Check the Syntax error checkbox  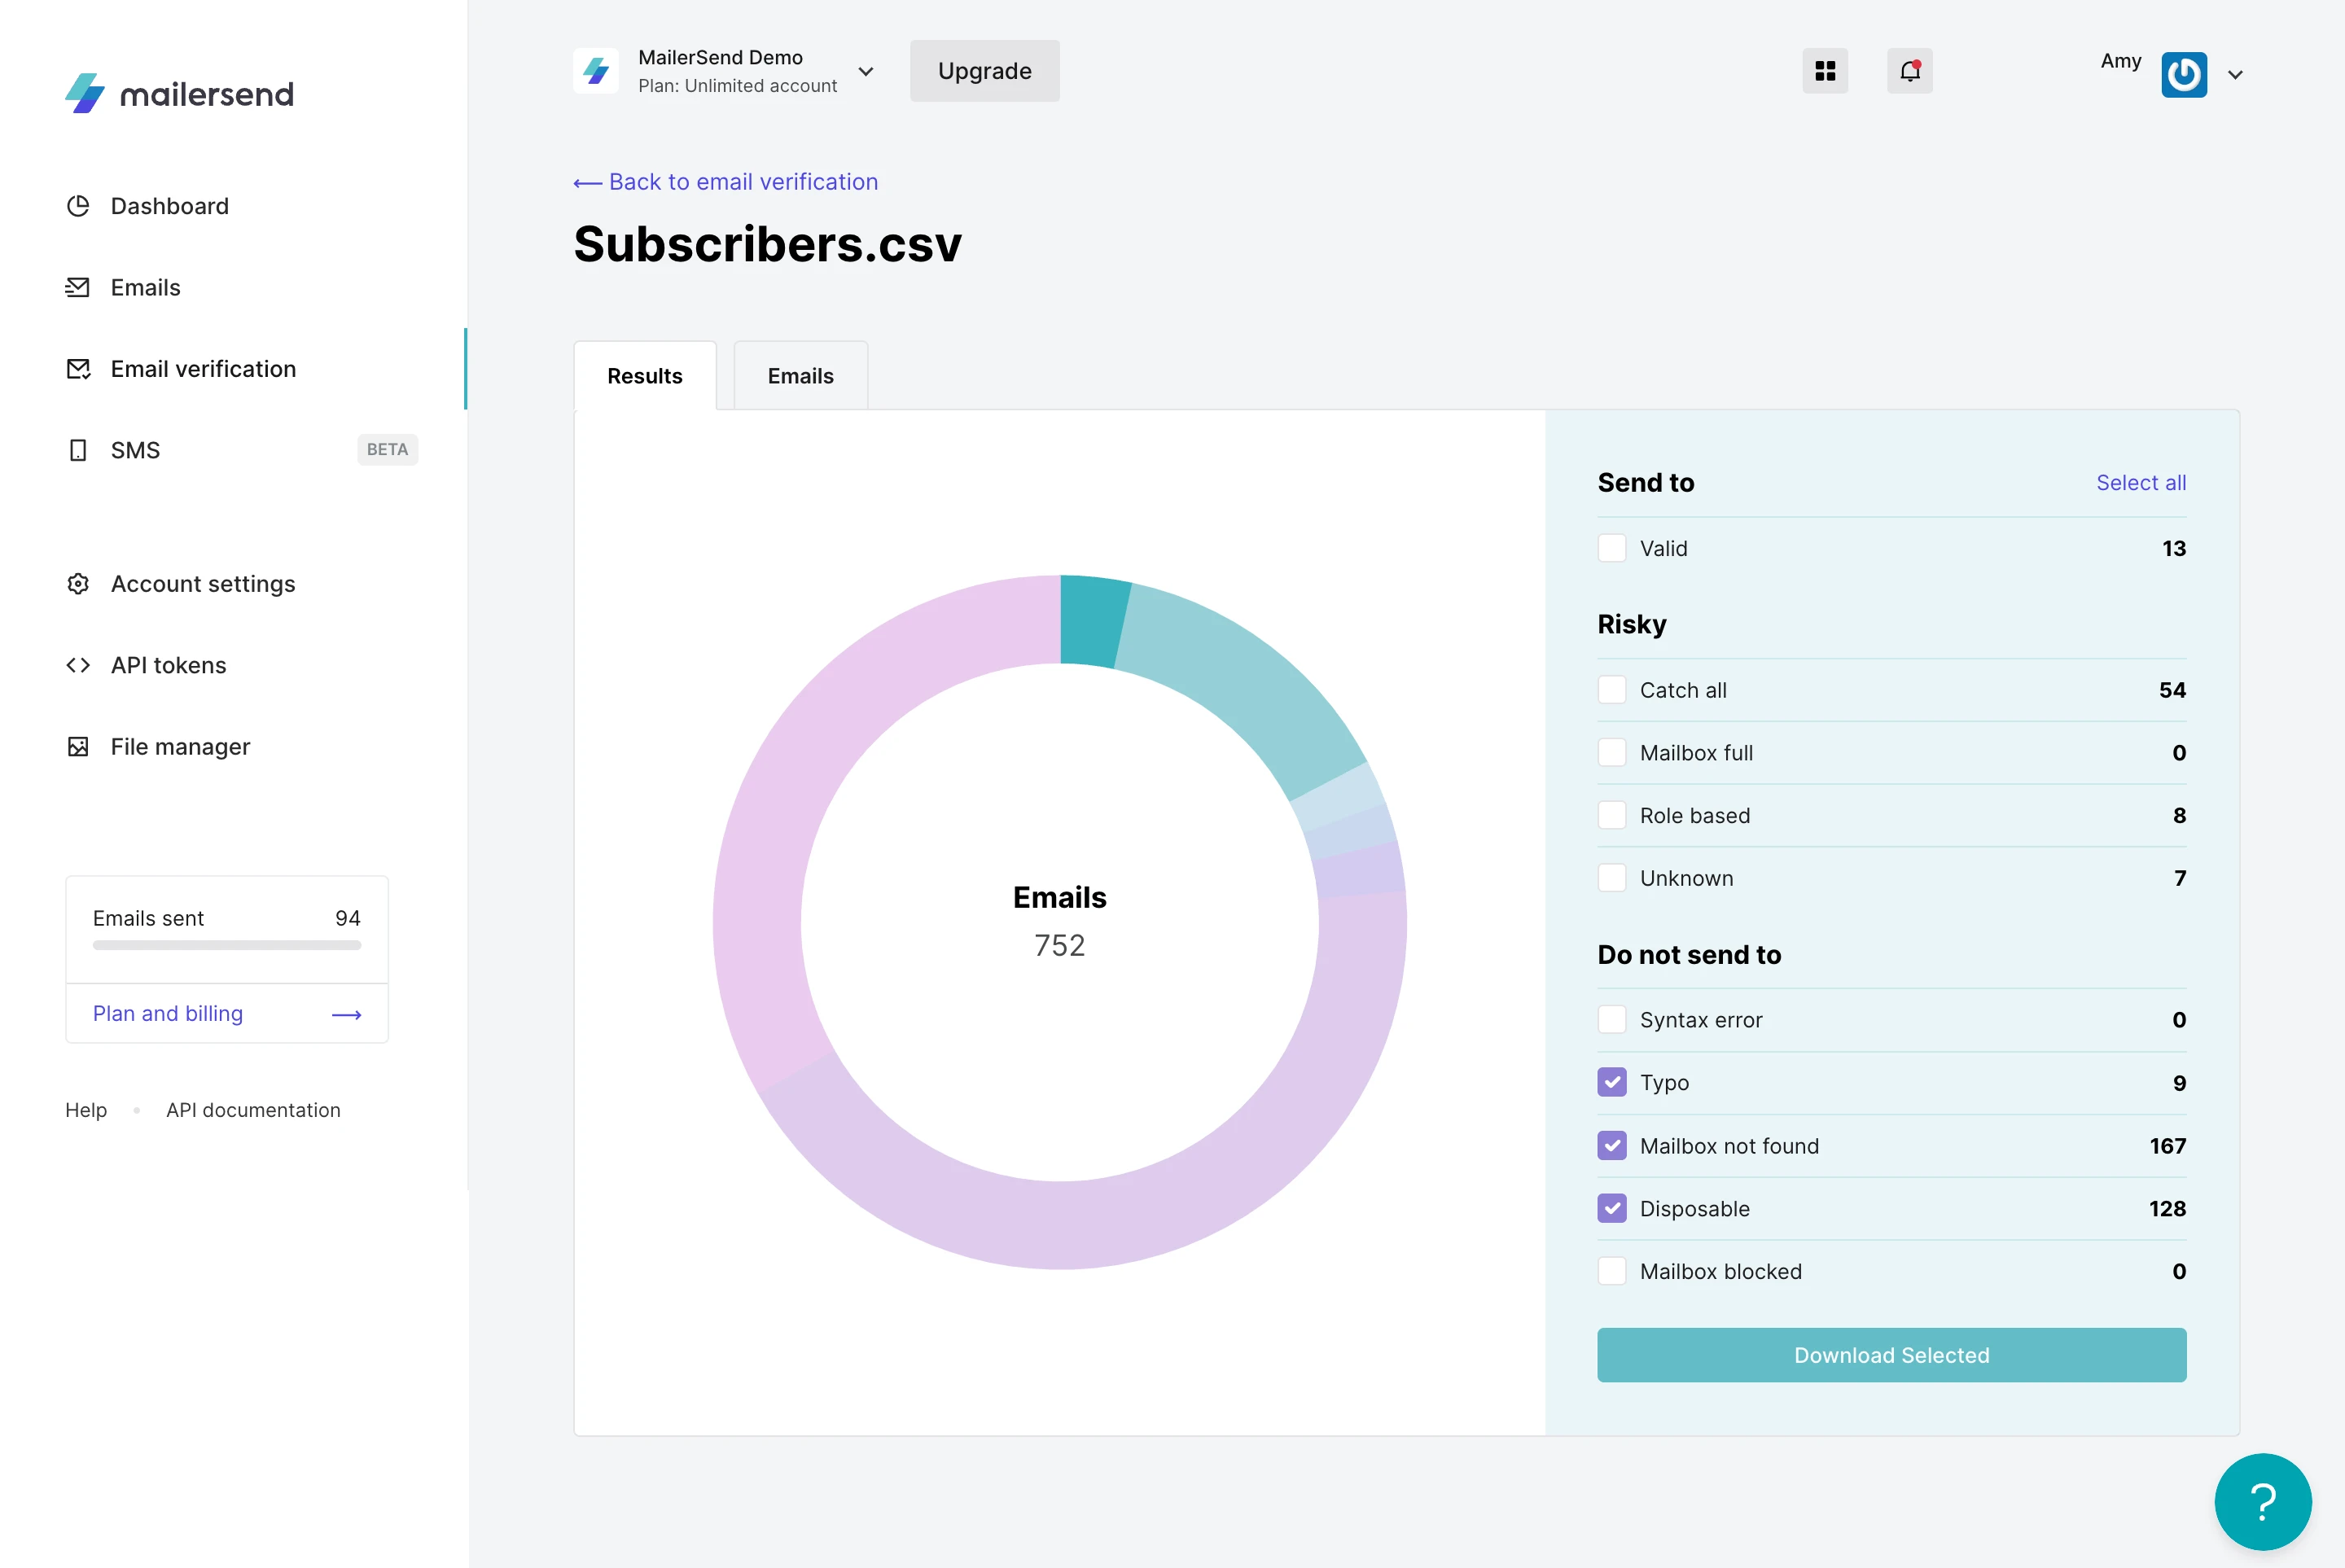1612,1020
